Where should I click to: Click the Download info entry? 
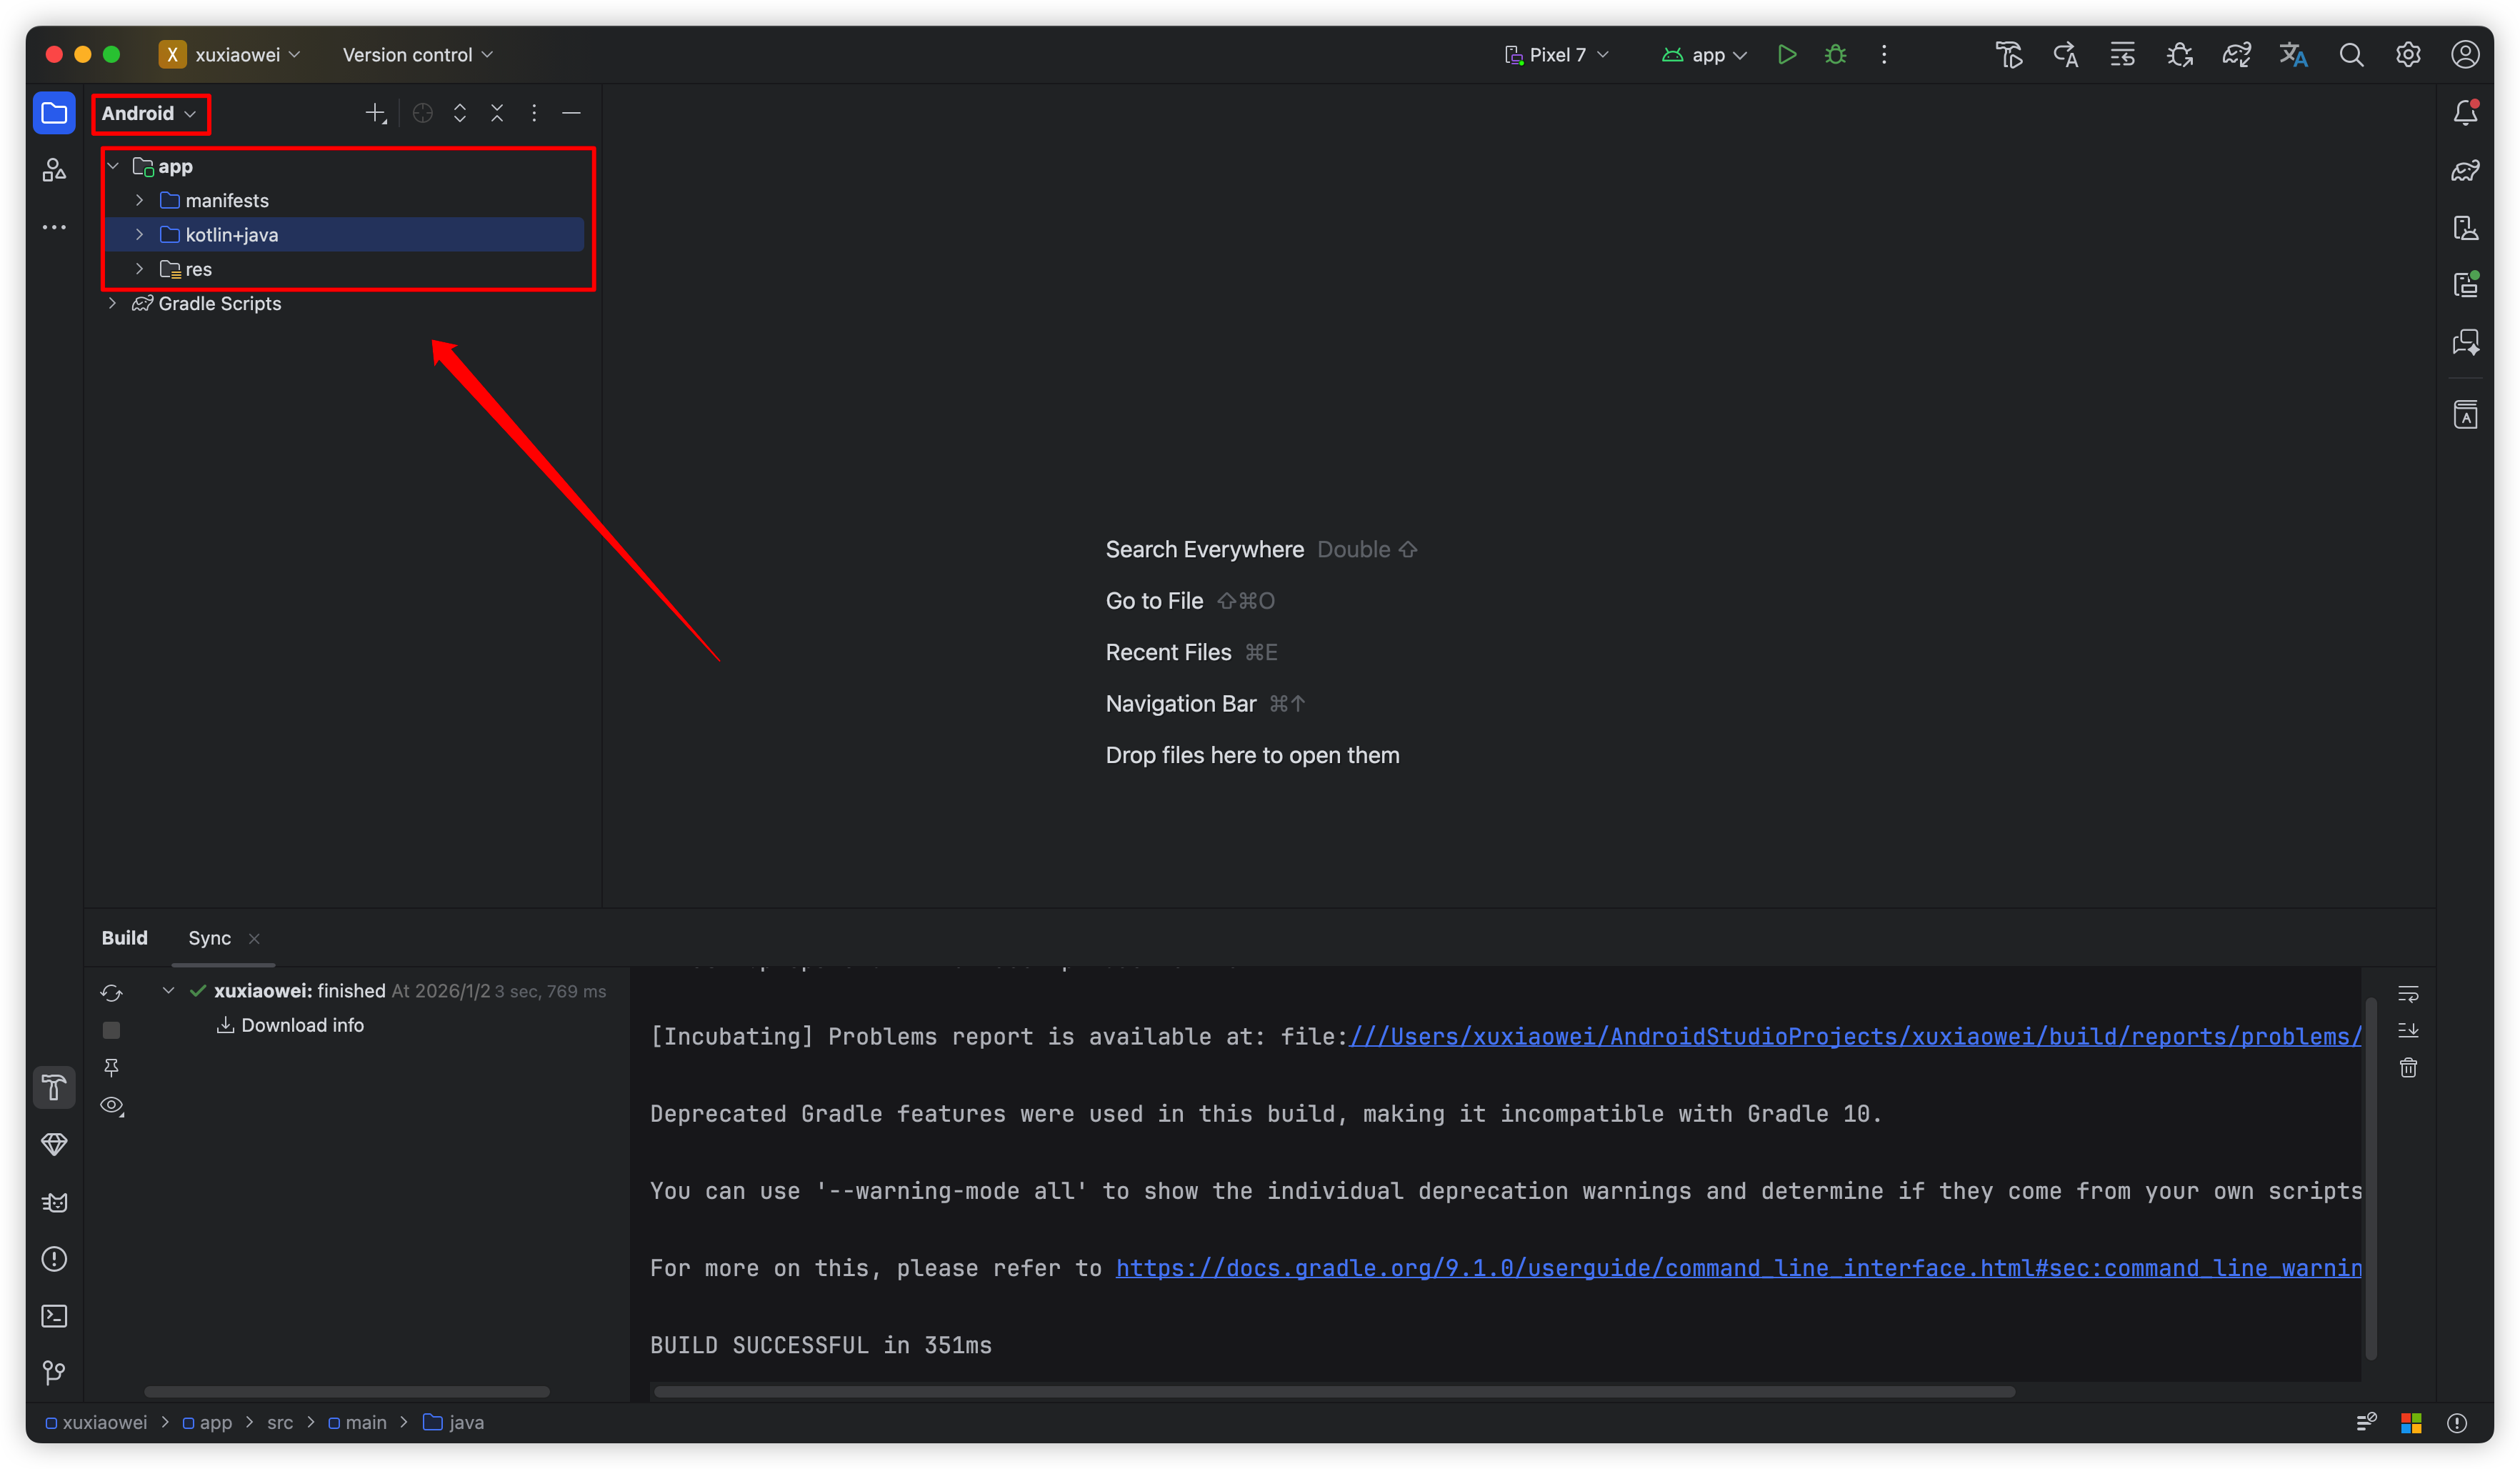click(302, 1025)
